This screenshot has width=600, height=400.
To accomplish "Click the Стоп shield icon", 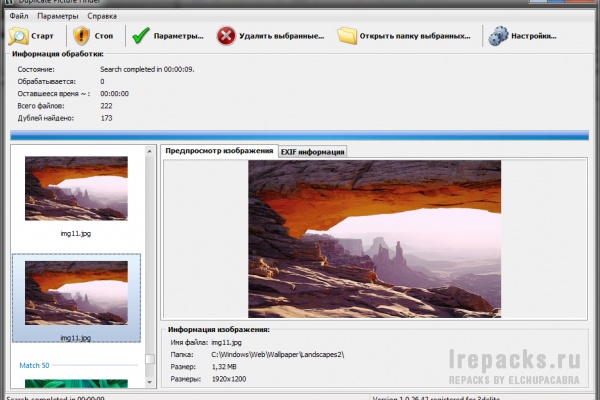I will [81, 36].
